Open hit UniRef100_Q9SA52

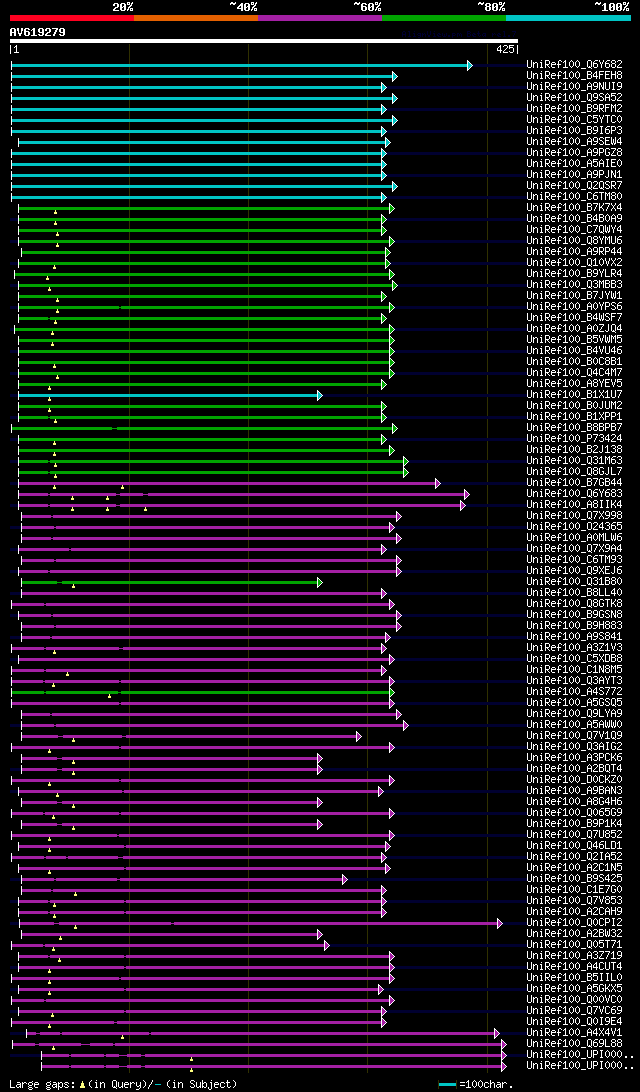[575, 98]
